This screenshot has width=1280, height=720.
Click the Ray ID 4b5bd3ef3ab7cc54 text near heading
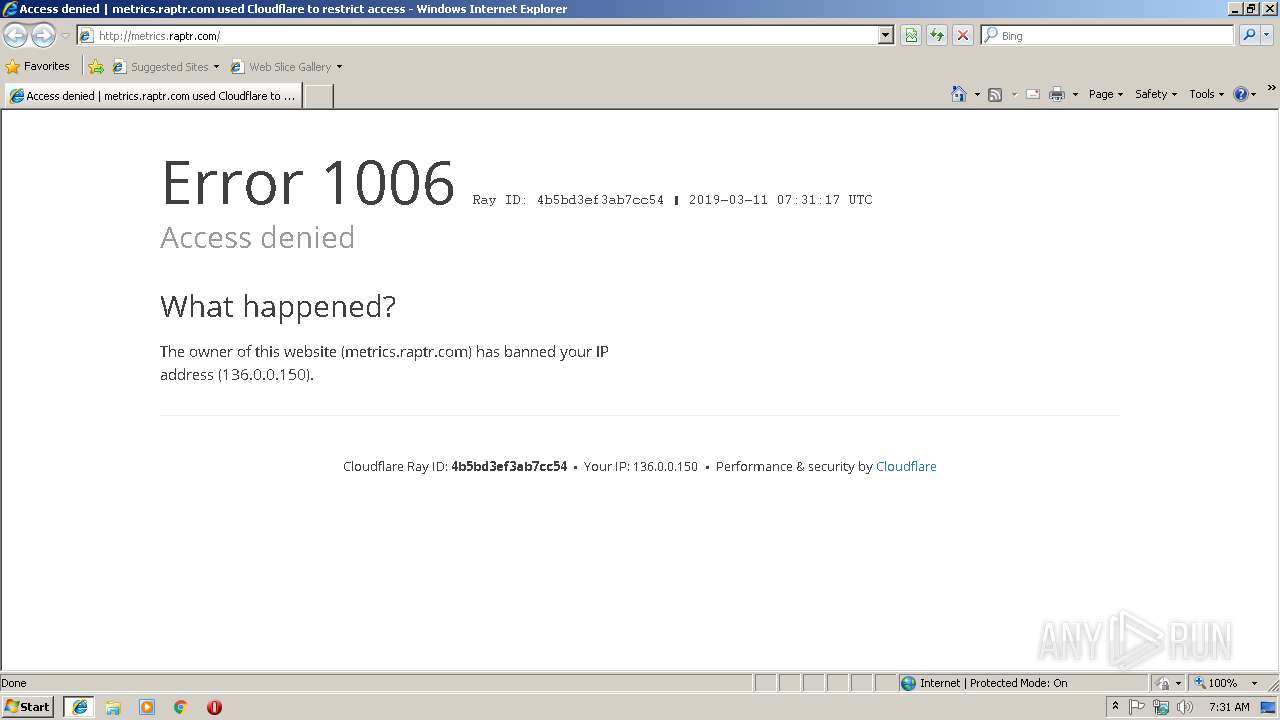568,200
